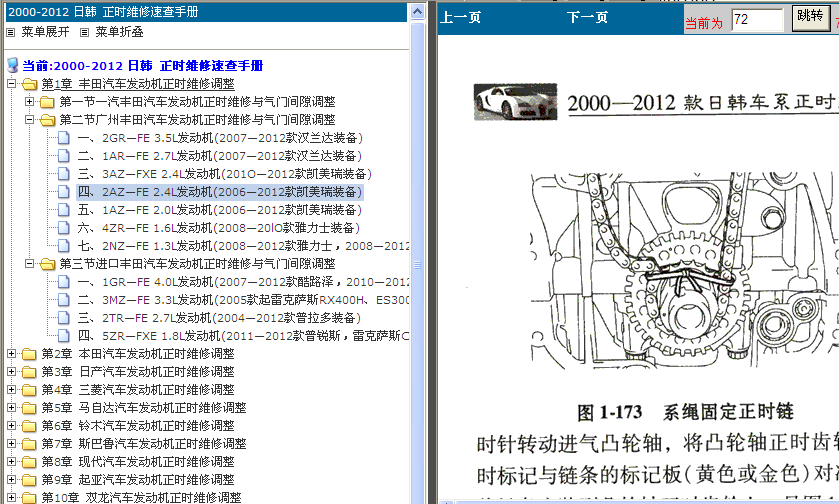This screenshot has height=504, width=839.
Task: Click folder icon of 第1章 丰田汽车
Action: click(x=29, y=84)
